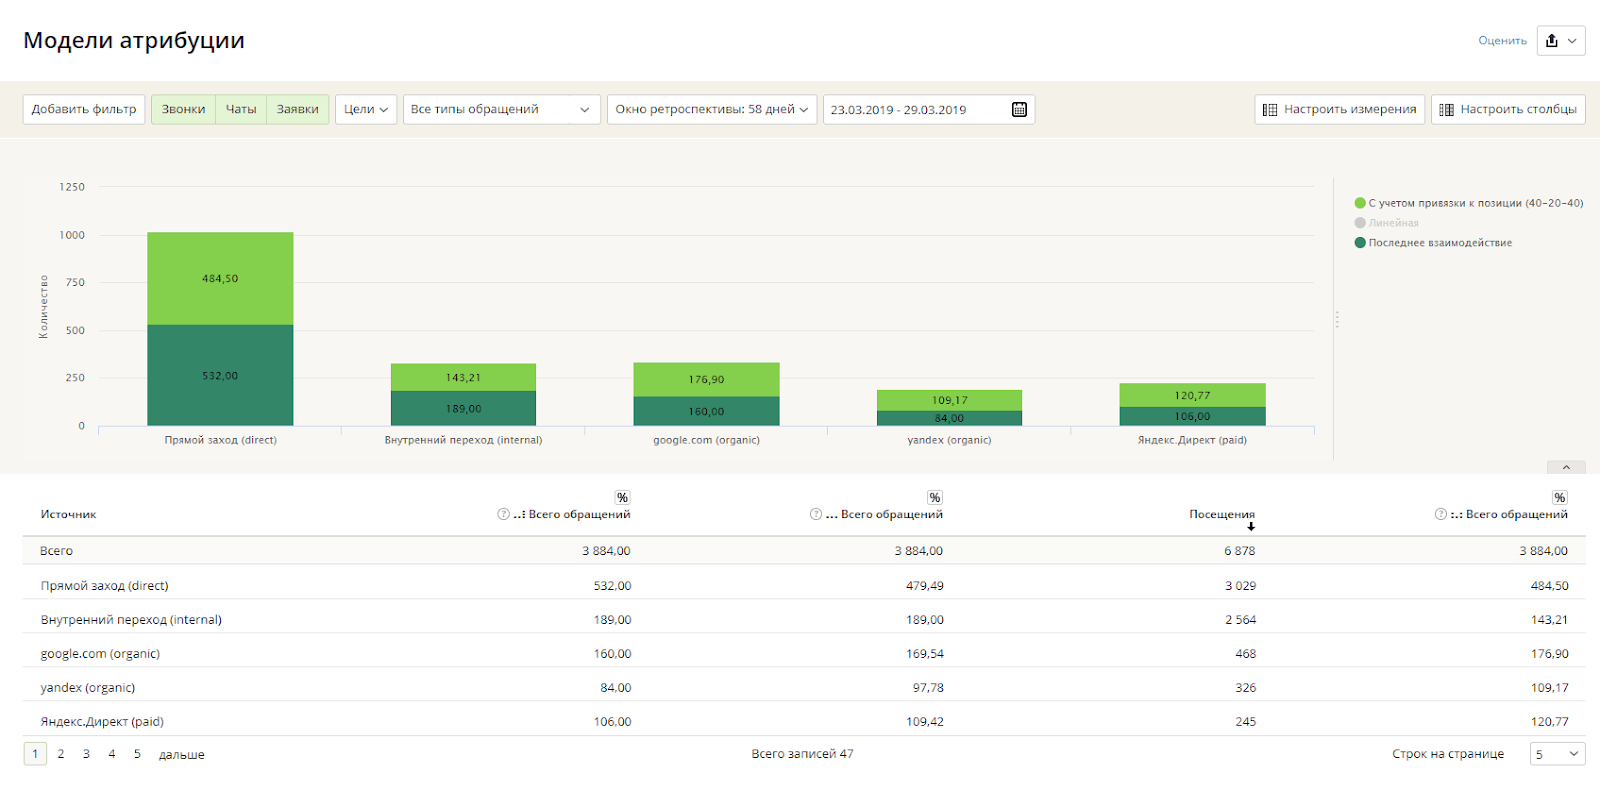The height and width of the screenshot is (790, 1600).
Task: Click the visits value 6 878
Action: [x=1239, y=551]
